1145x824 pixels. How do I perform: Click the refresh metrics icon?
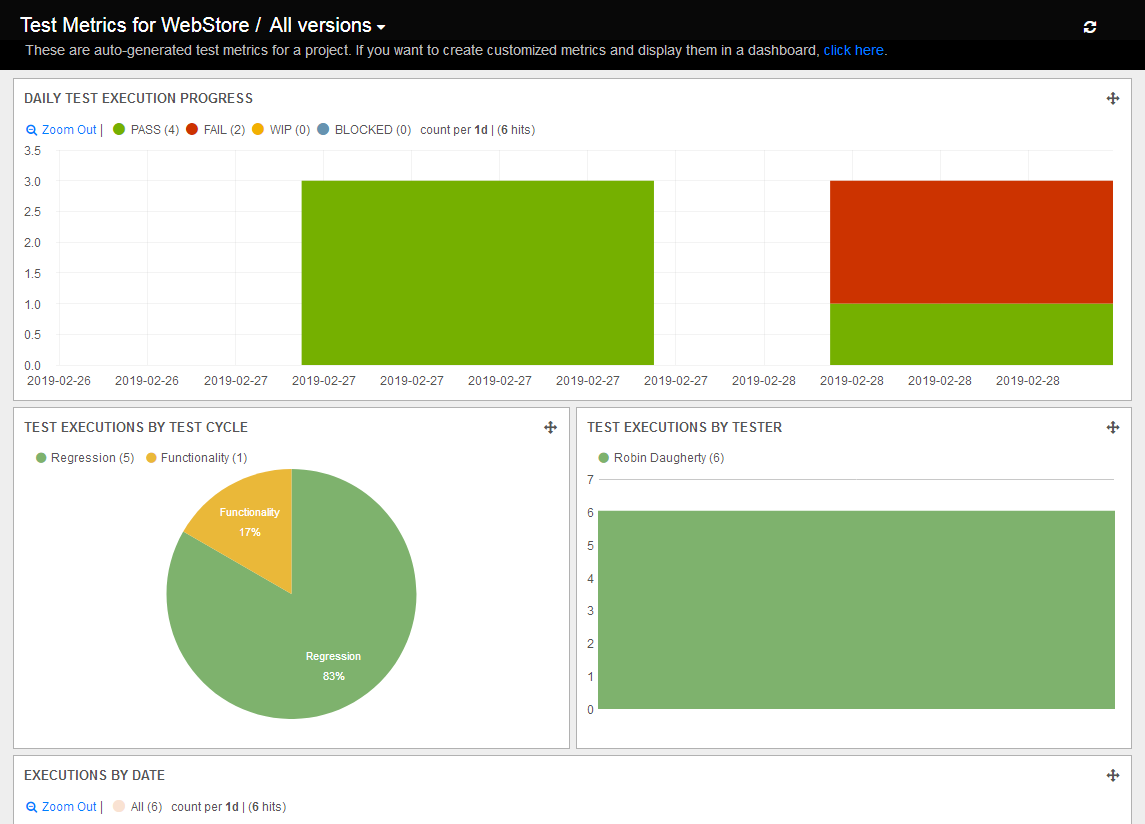tap(1090, 27)
